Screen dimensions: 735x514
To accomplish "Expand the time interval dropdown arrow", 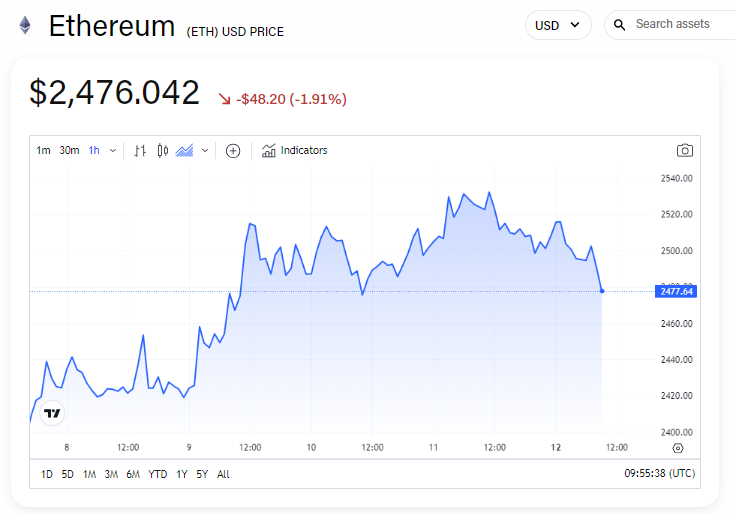I will pyautogui.click(x=113, y=151).
